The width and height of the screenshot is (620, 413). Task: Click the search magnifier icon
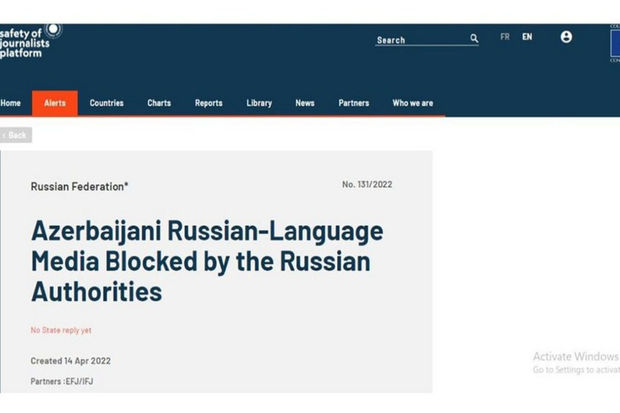click(474, 39)
